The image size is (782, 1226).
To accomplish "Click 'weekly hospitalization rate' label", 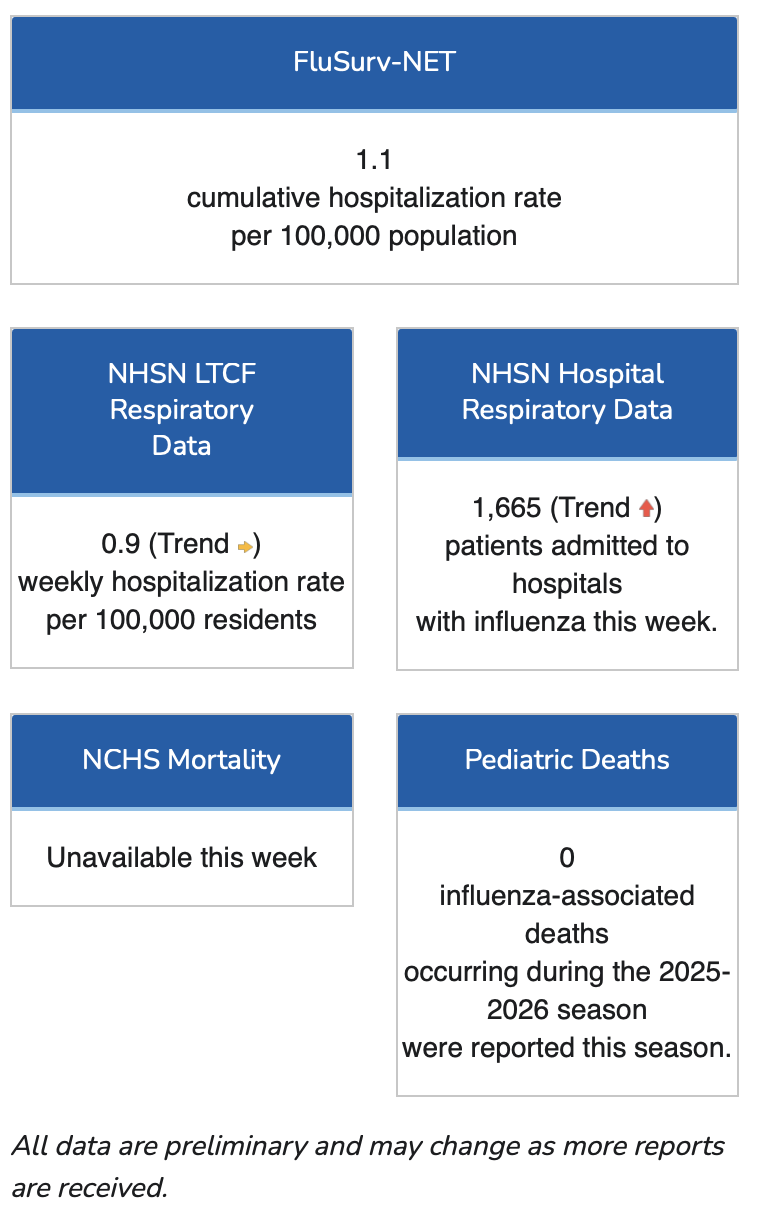I will 182,582.
